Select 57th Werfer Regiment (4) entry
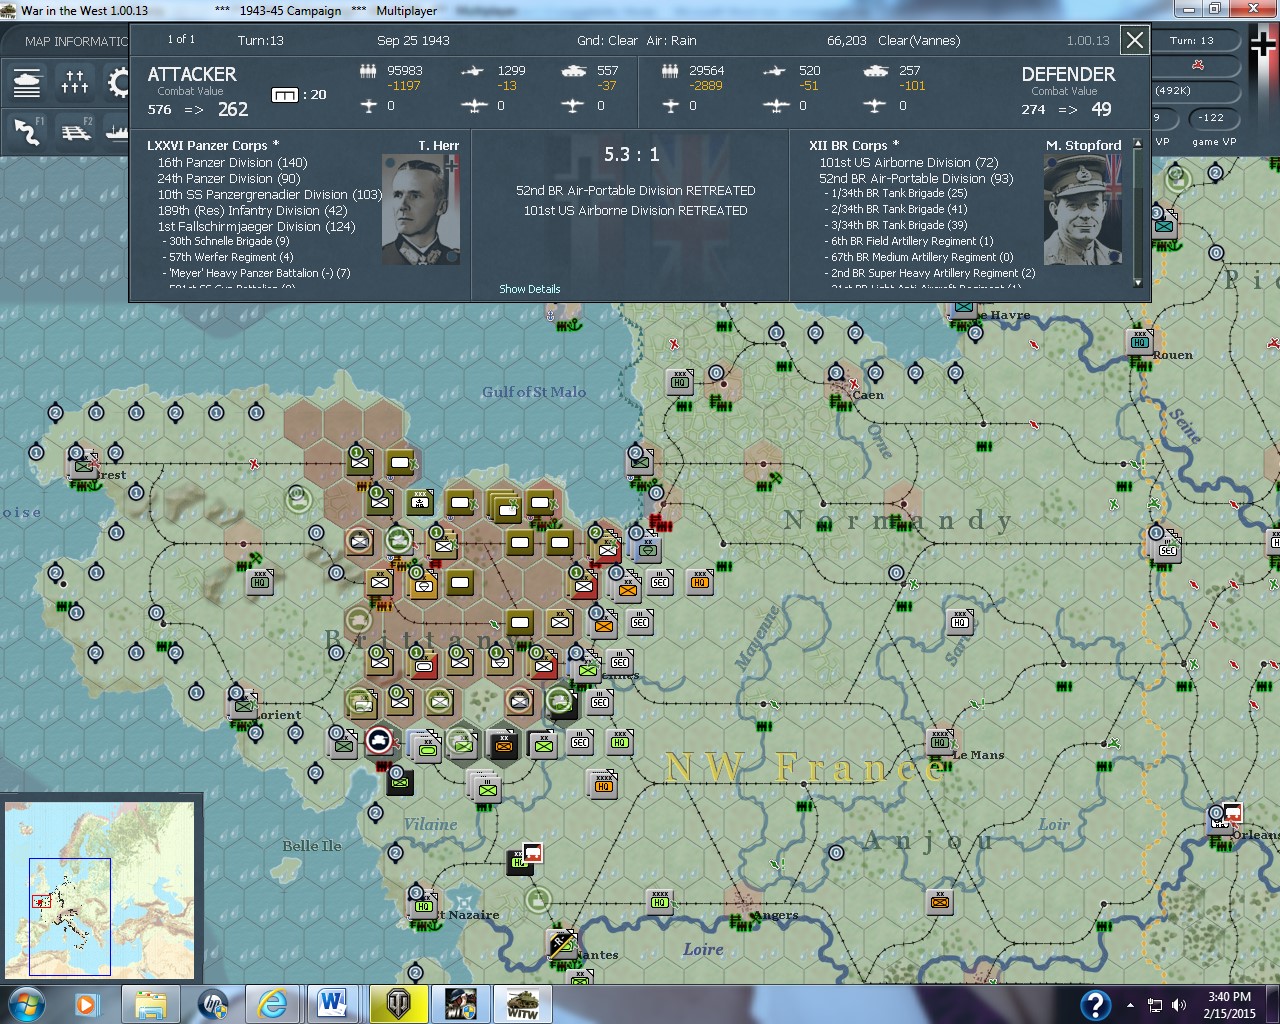Viewport: 1280px width, 1024px height. coord(228,257)
